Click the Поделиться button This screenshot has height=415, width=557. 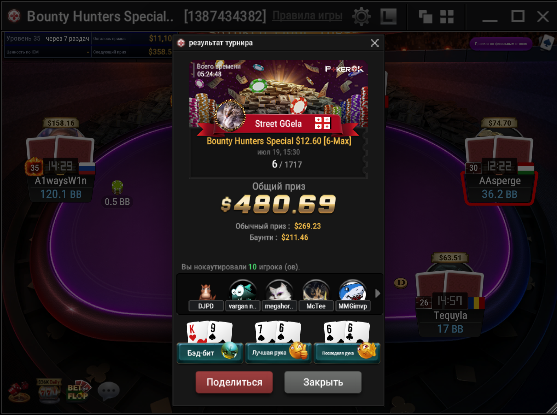[234, 382]
